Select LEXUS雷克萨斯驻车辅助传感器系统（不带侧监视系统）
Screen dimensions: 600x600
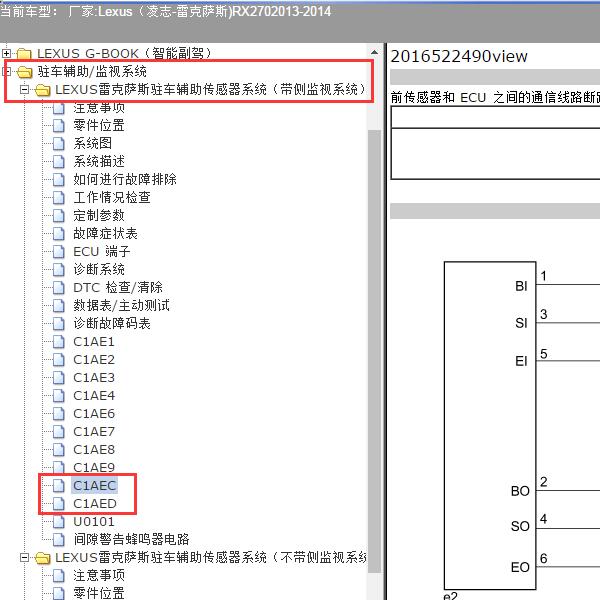click(210, 558)
